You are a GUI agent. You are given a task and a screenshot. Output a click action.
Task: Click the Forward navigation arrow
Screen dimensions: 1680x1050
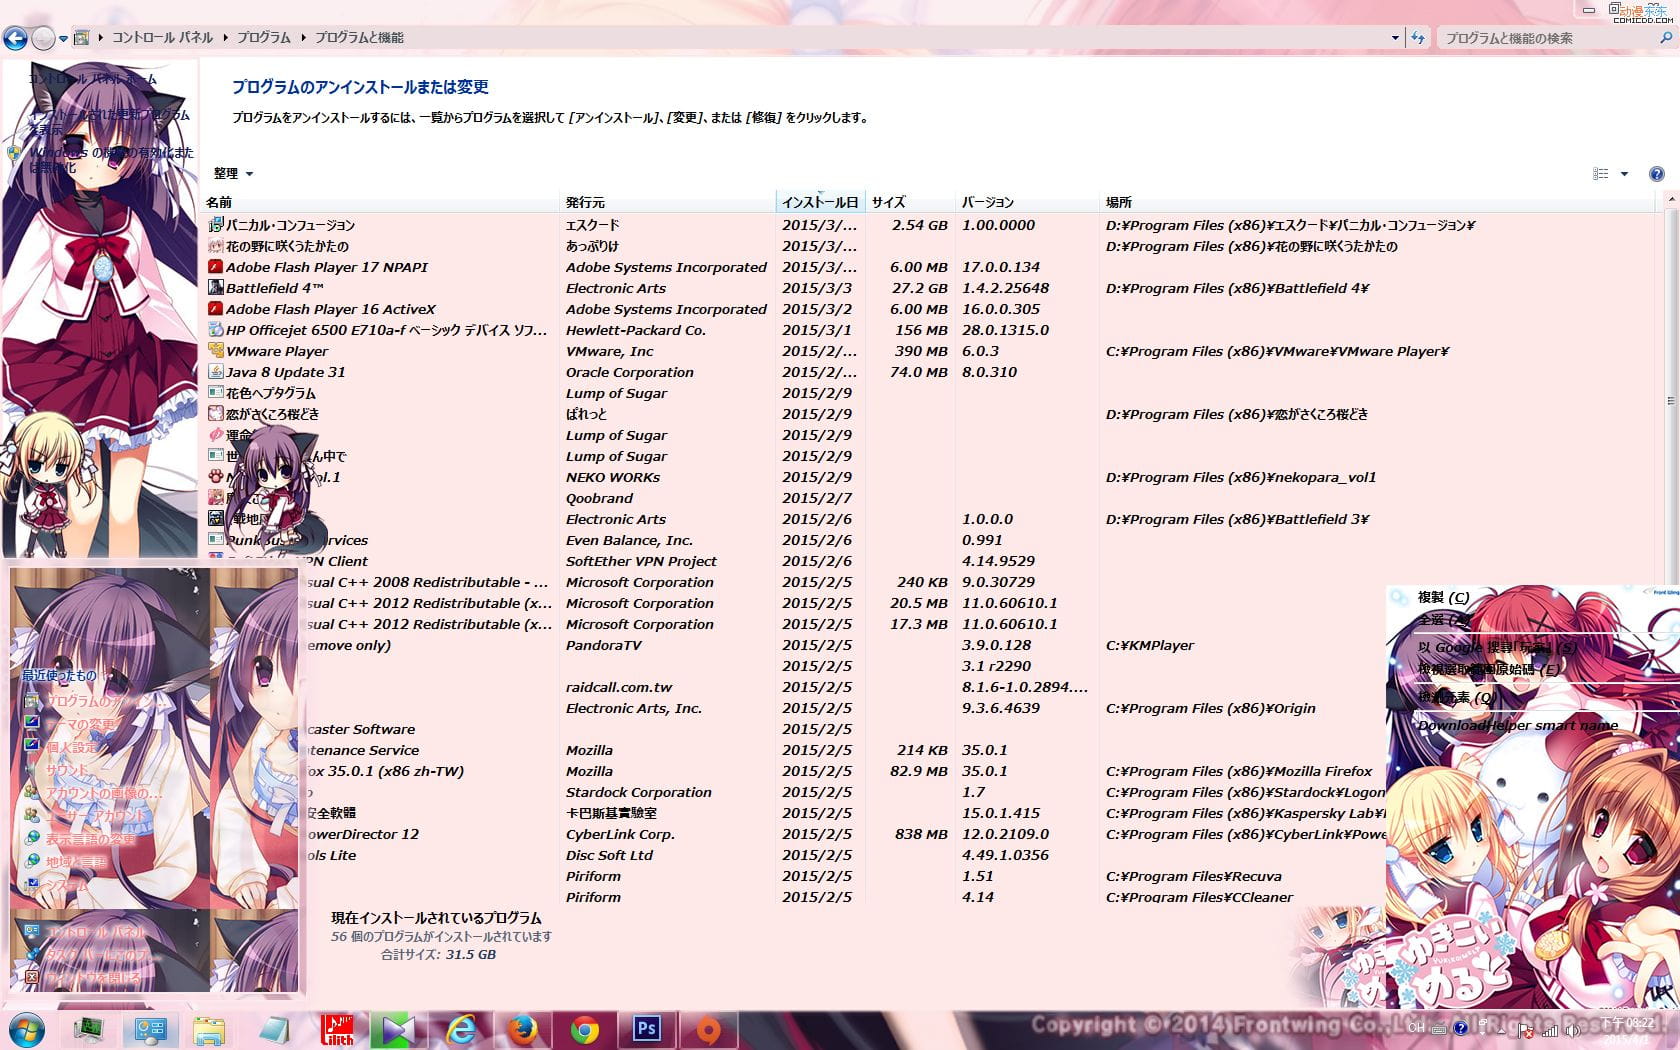(43, 38)
